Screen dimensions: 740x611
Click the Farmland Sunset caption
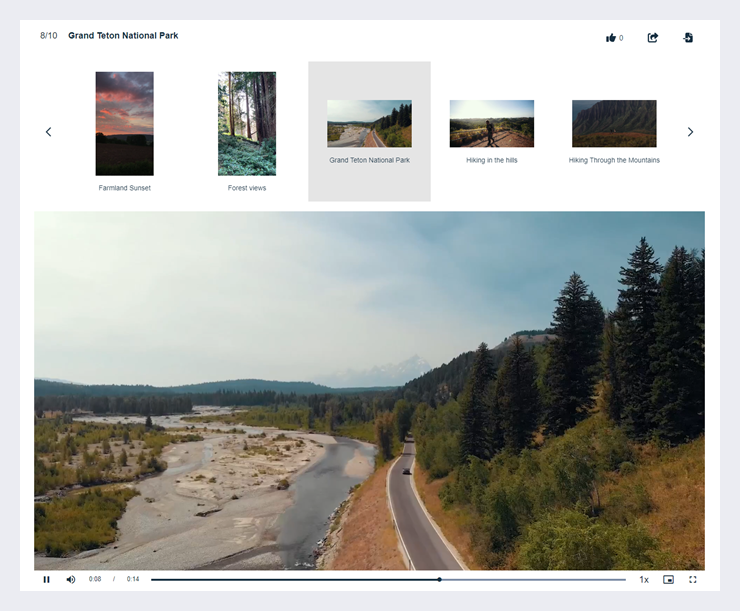[x=124, y=188]
